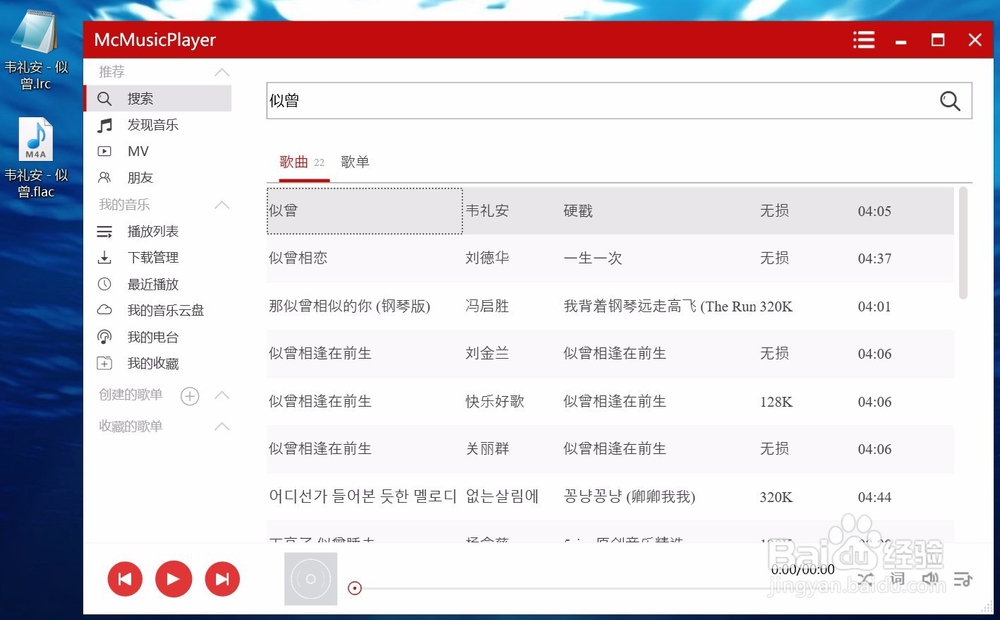Viewport: 1000px width, 620px height.
Task: Select 似曾相逢在前生 by 关丽群
Action: pyautogui.click(x=610, y=449)
